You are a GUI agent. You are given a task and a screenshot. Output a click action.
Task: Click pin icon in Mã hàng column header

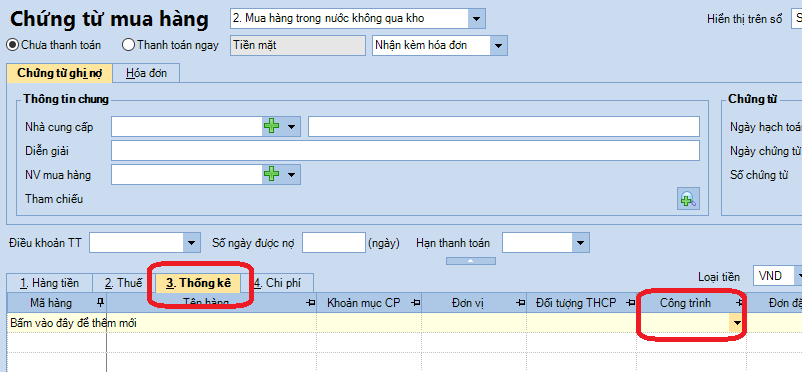(100, 302)
